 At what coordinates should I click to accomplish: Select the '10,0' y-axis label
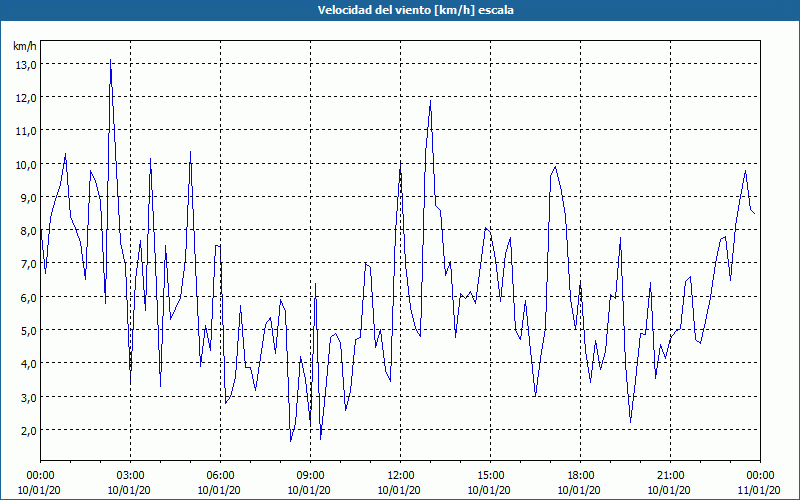26,164
